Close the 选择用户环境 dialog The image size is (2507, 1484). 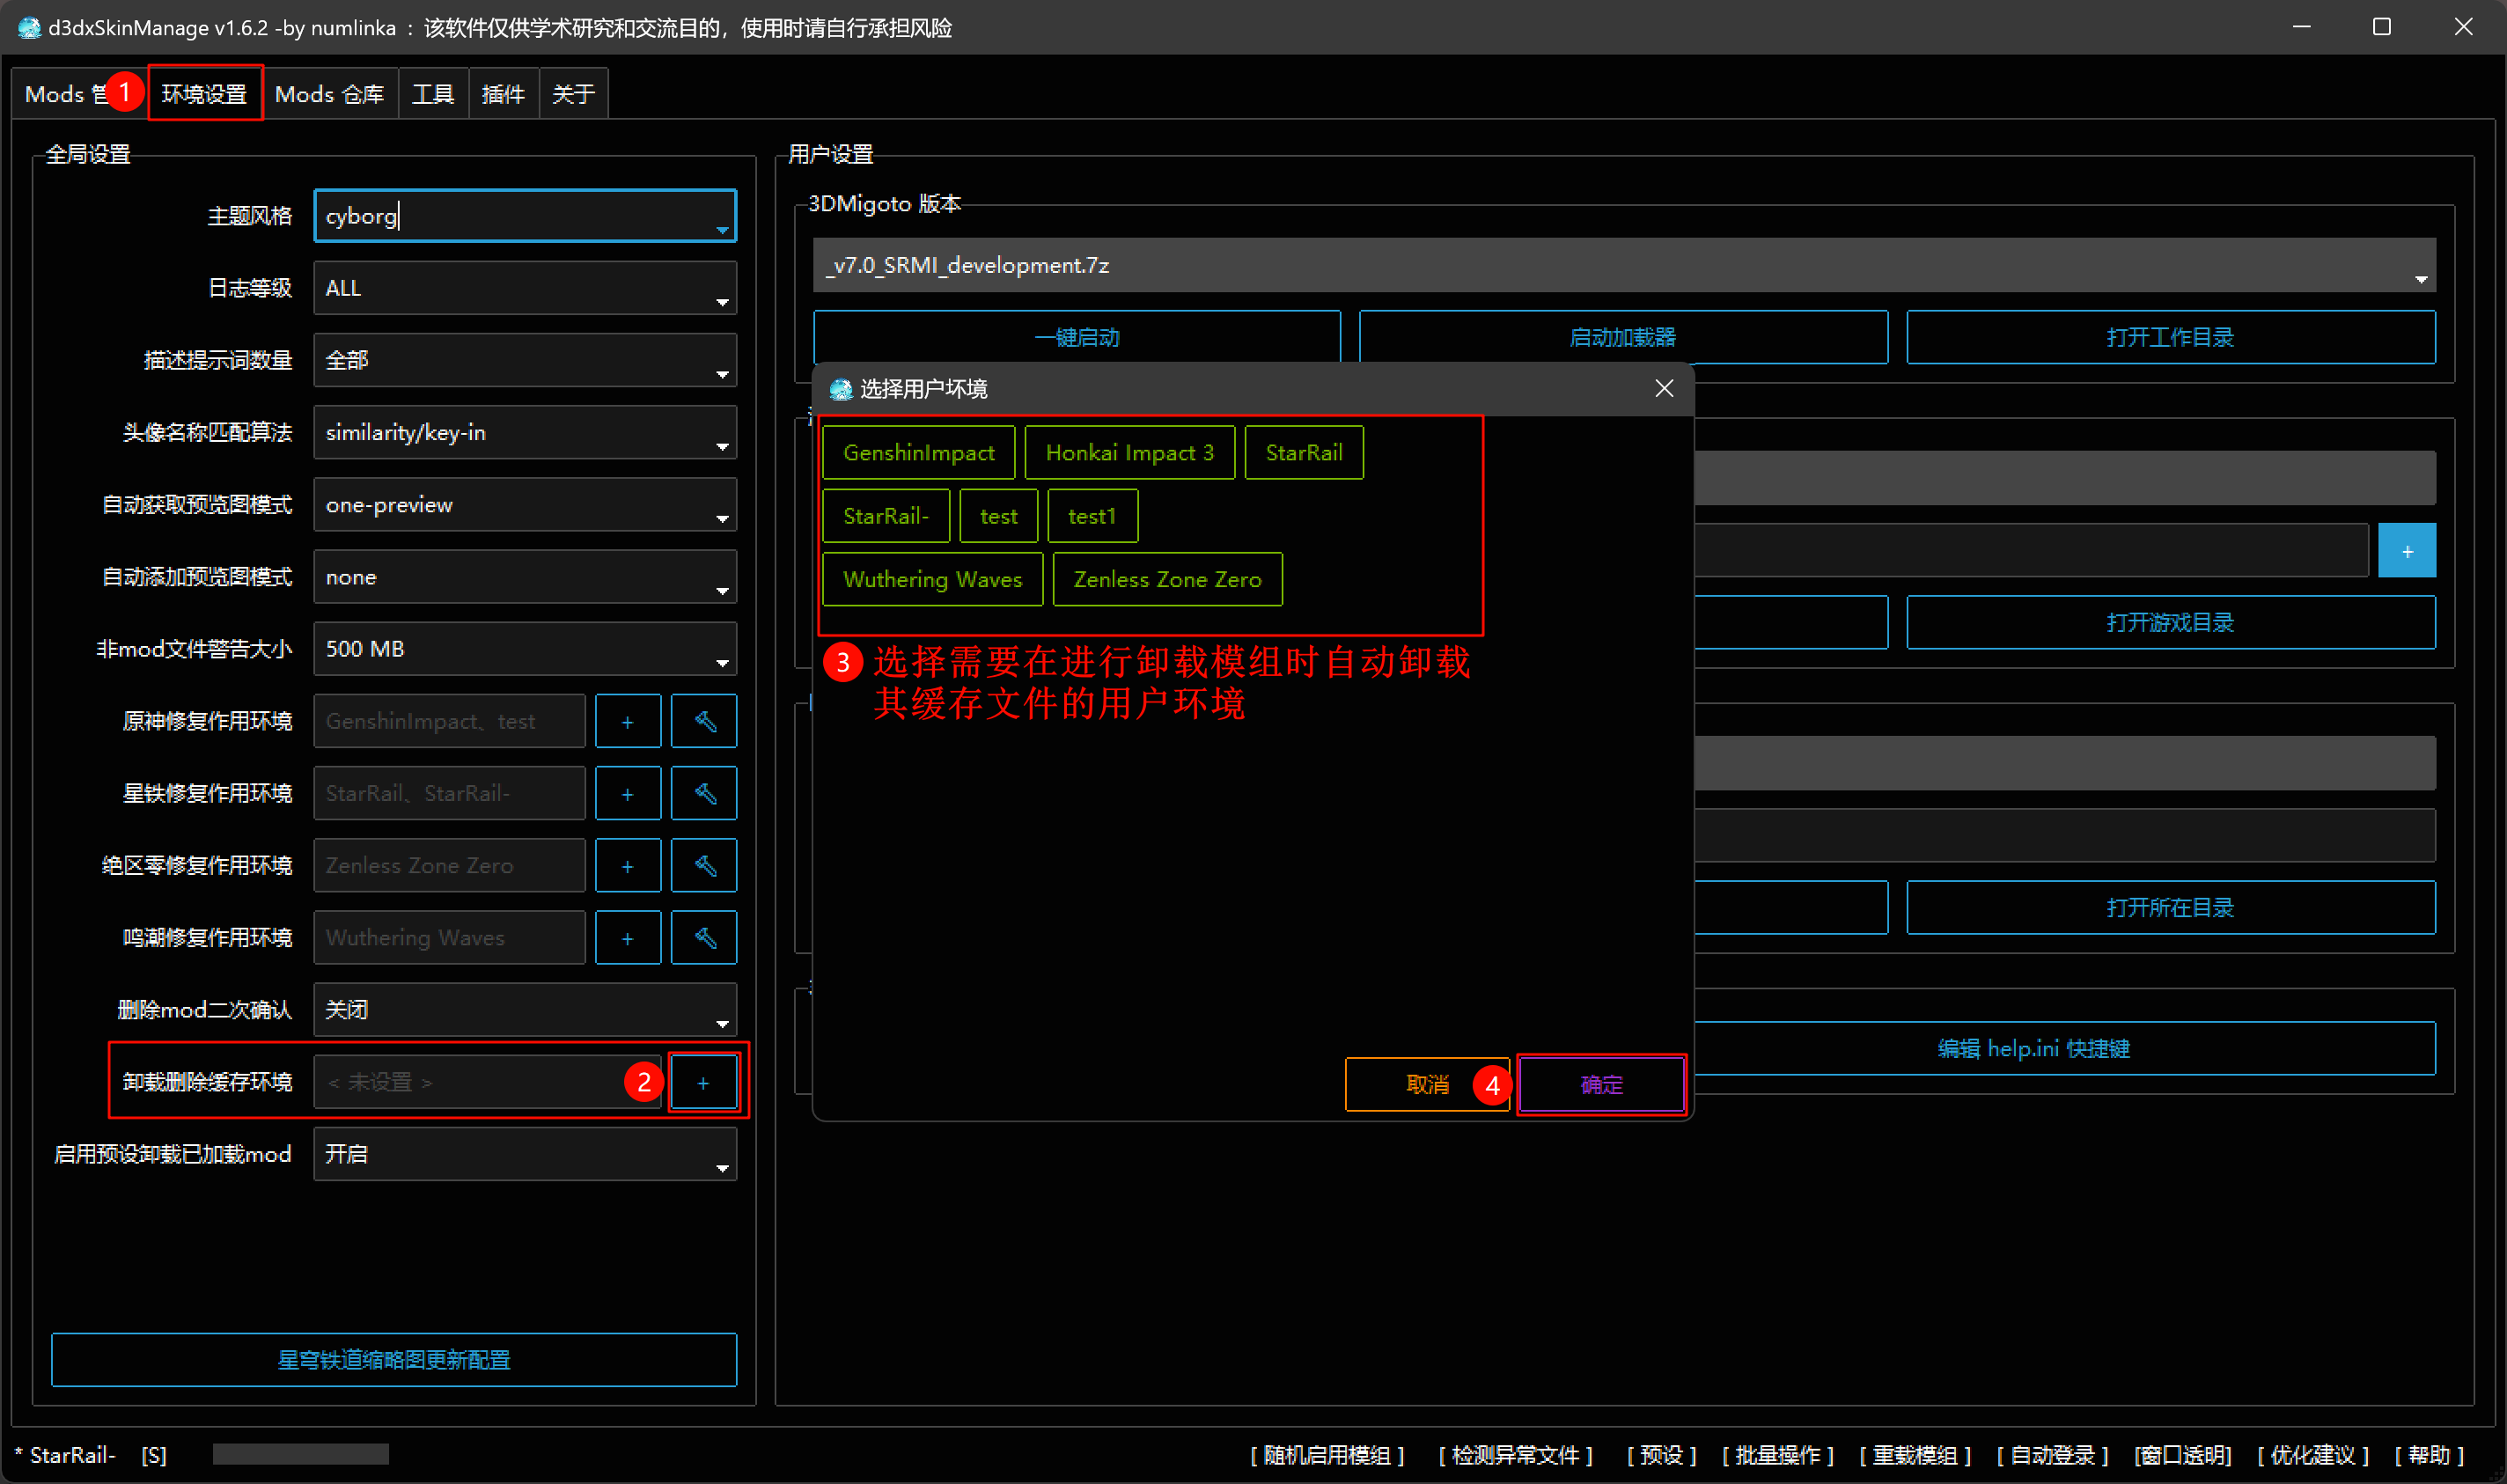(1663, 388)
